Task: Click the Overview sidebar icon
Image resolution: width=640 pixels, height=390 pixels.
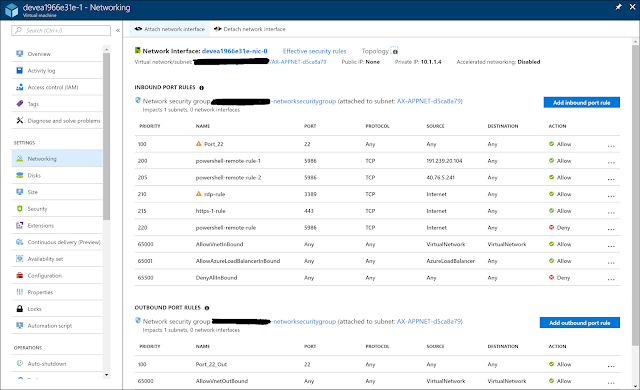Action: tap(20, 53)
